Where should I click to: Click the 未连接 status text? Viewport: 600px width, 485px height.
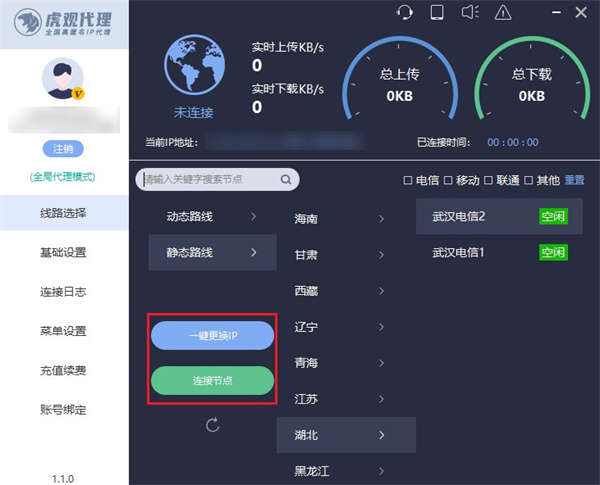coord(194,113)
